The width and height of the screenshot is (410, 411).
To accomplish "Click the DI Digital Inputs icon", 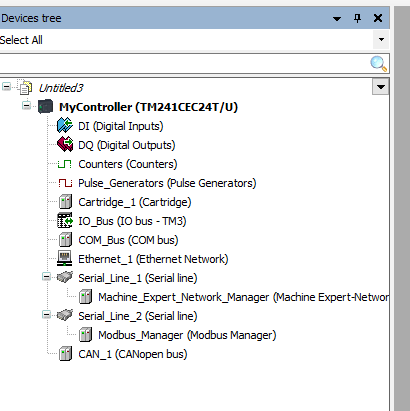I will [65, 126].
